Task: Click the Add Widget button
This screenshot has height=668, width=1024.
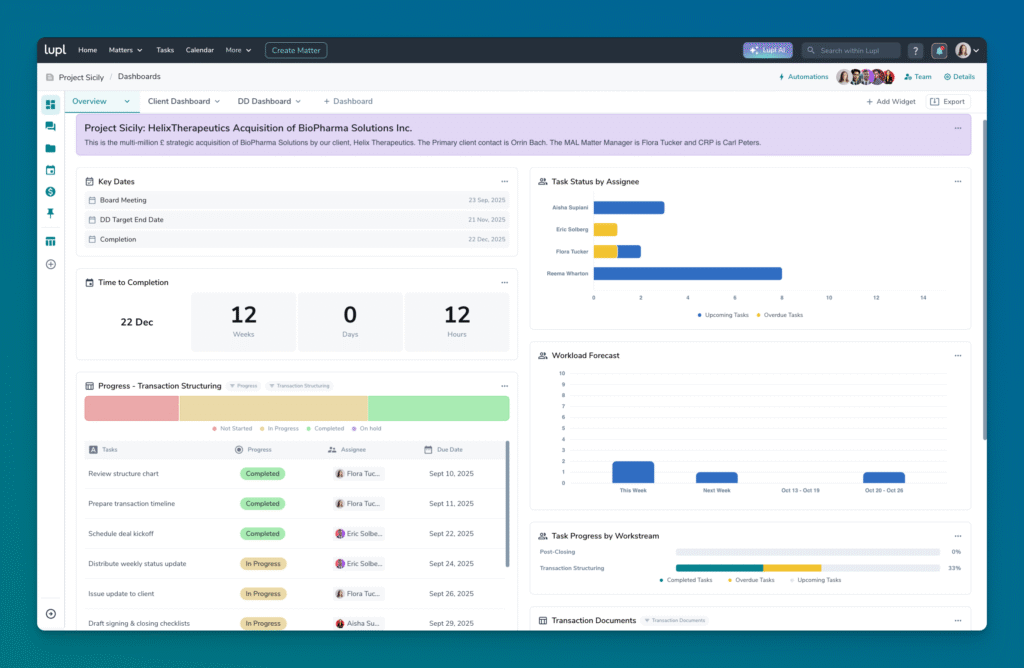Action: (891, 101)
